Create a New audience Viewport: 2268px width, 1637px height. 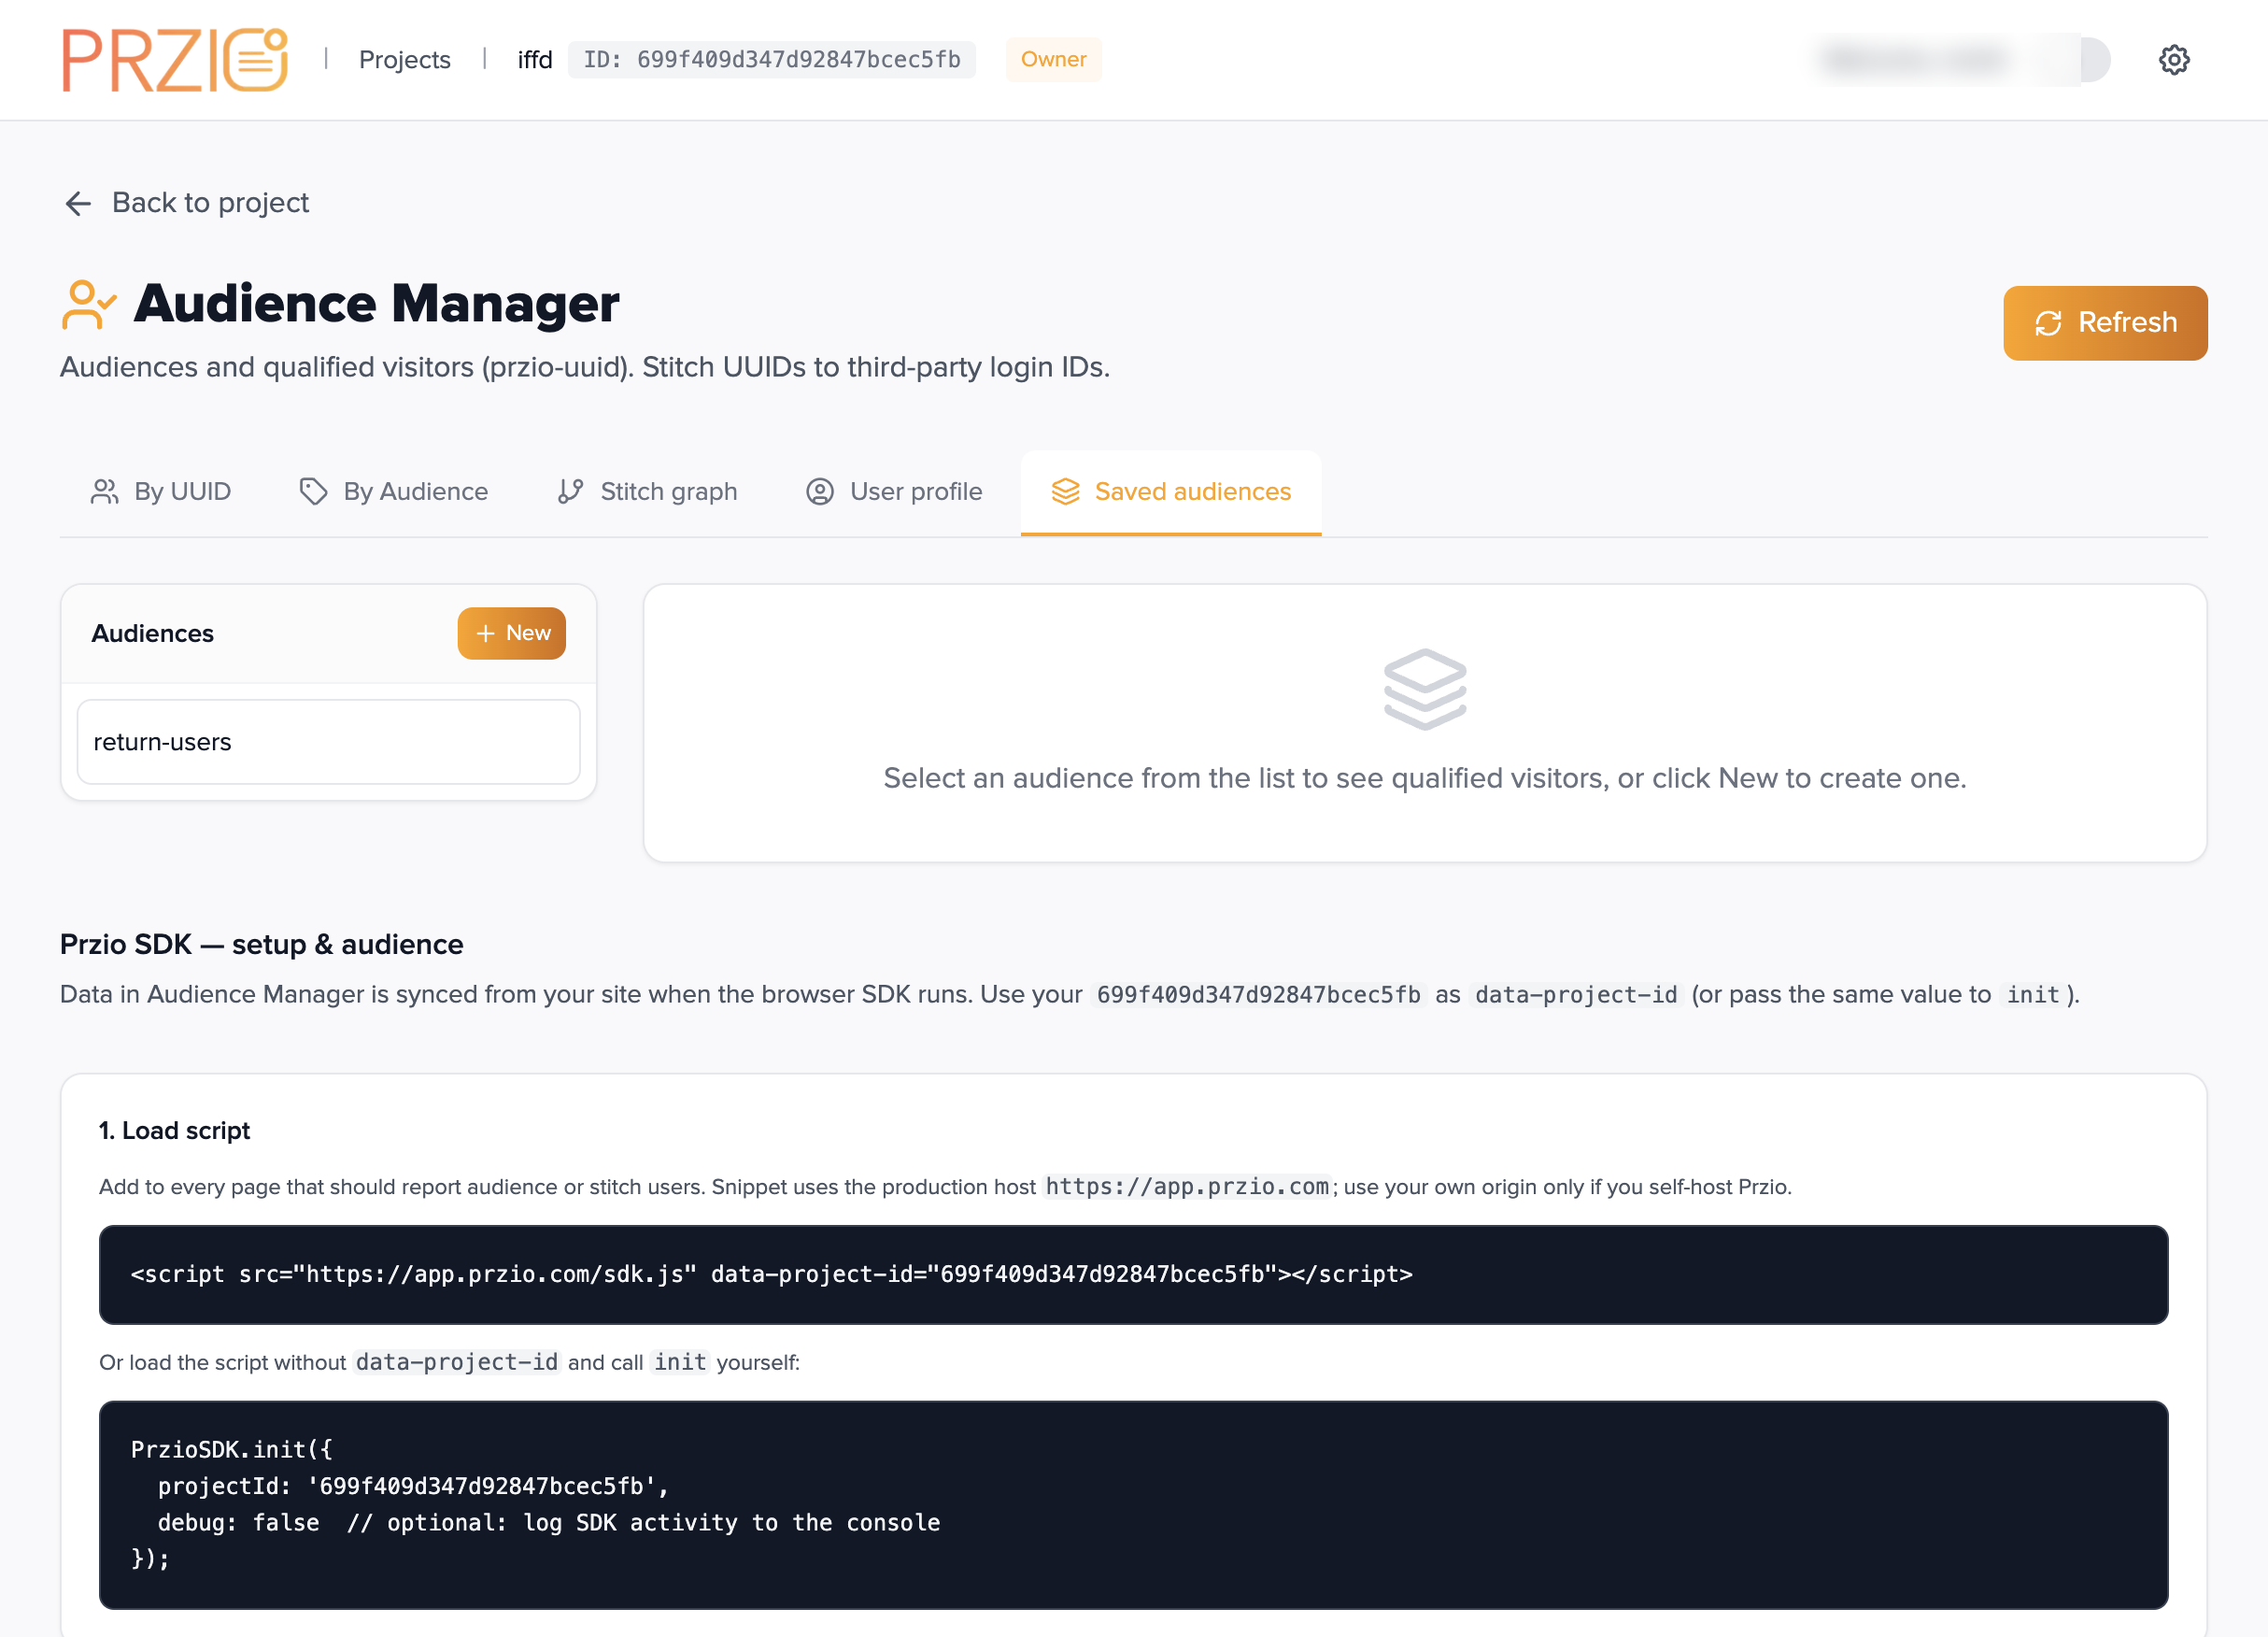click(512, 633)
